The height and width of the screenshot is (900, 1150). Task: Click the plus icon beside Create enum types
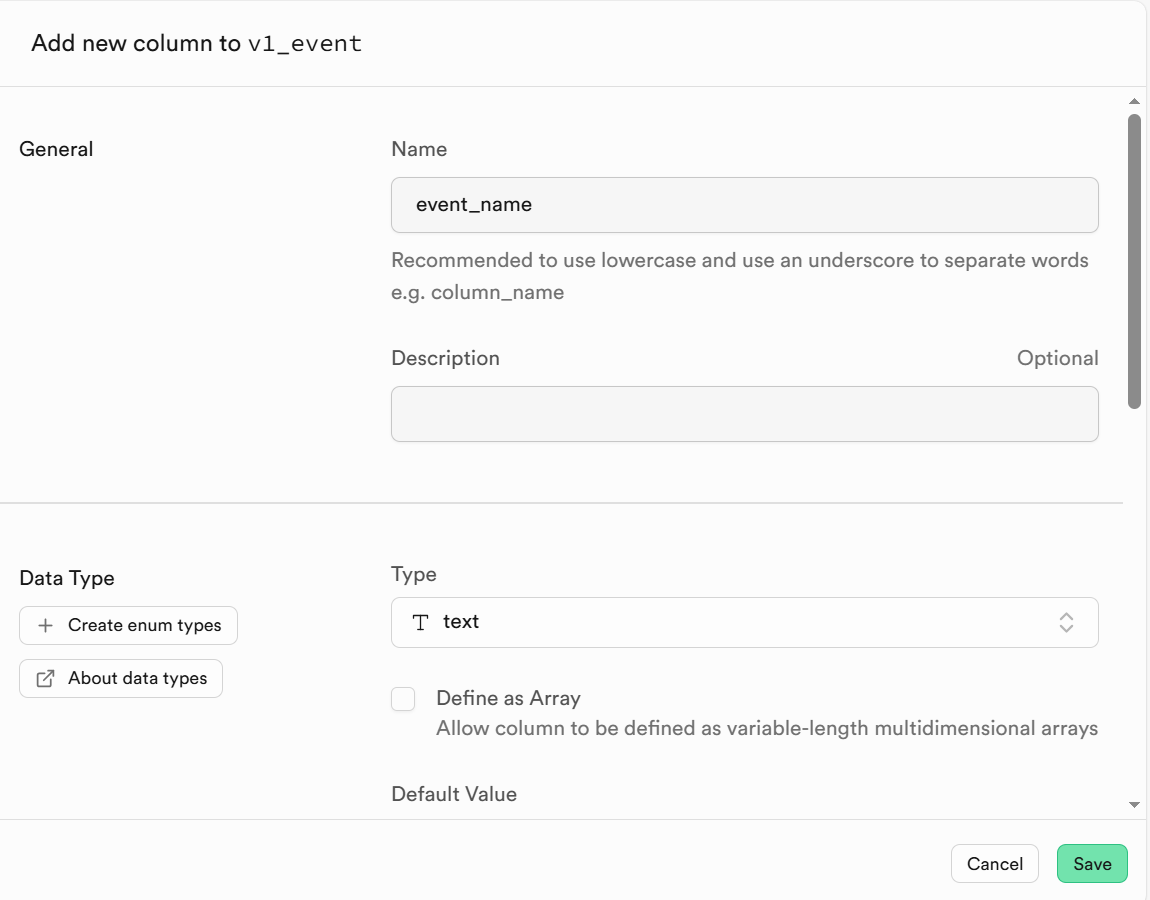pyautogui.click(x=45, y=625)
